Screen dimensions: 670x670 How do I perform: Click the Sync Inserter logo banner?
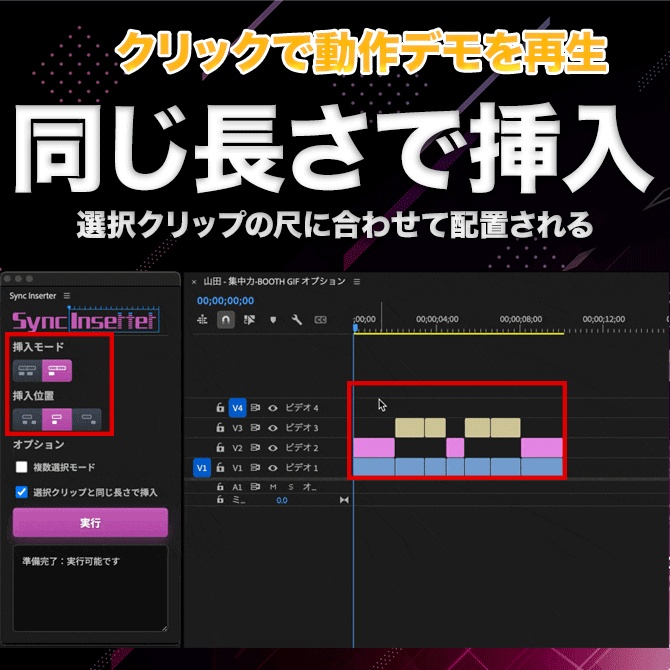[x=85, y=320]
